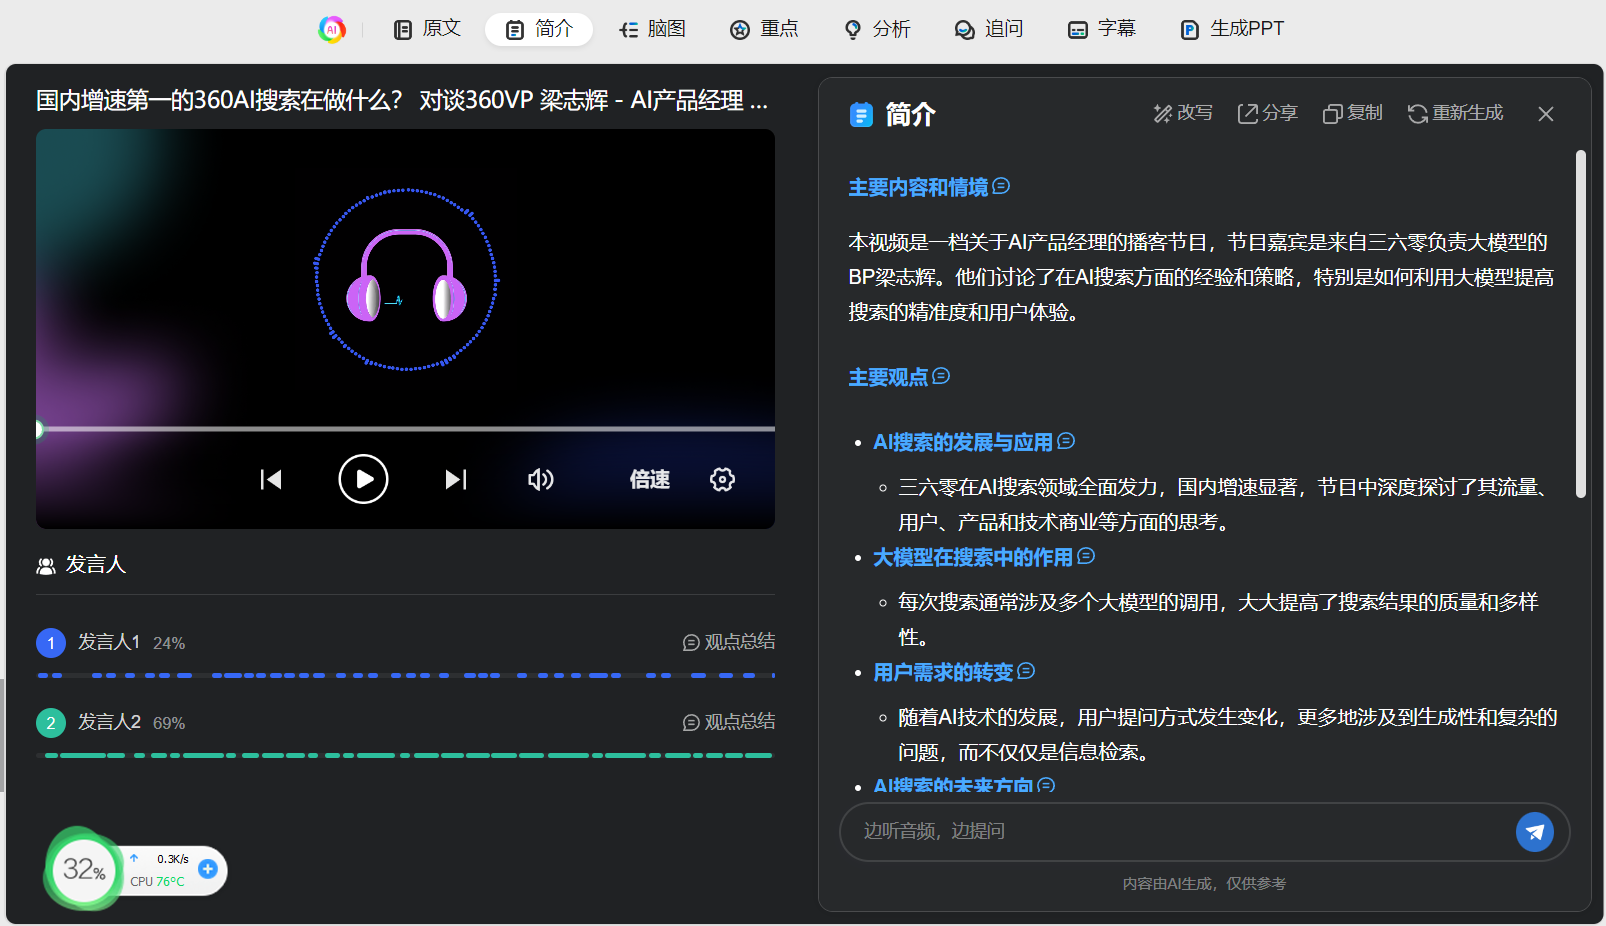Screen dimensions: 1606x926
Task: Click comment icon next to 主要观点
Action: (941, 376)
